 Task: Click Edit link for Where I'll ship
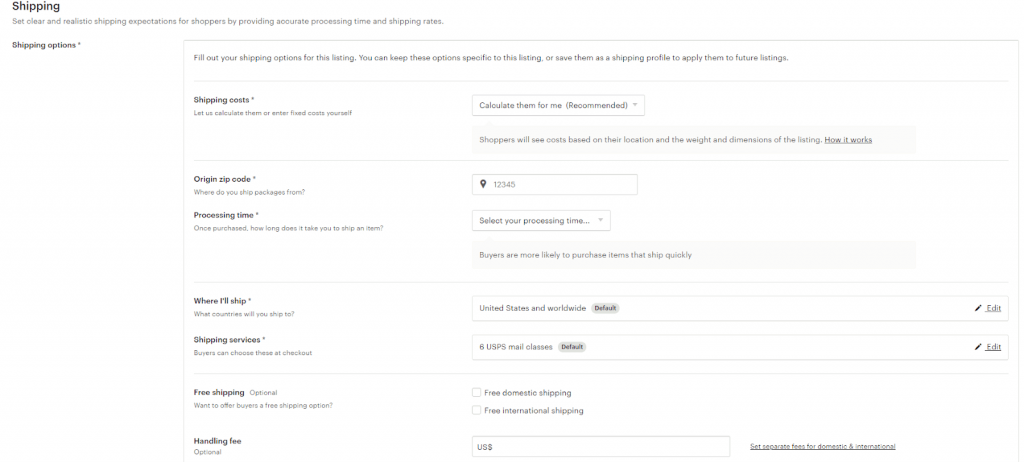tap(993, 308)
